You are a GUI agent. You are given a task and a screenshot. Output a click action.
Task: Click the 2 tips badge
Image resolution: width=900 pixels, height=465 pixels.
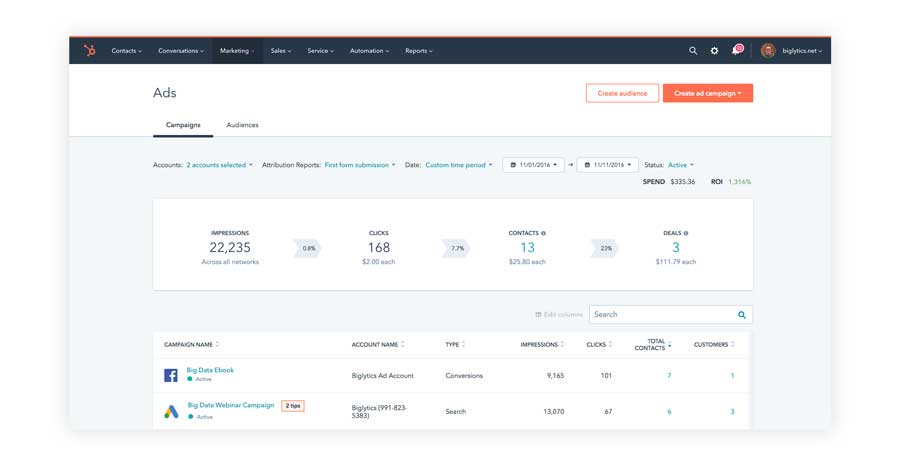(293, 406)
